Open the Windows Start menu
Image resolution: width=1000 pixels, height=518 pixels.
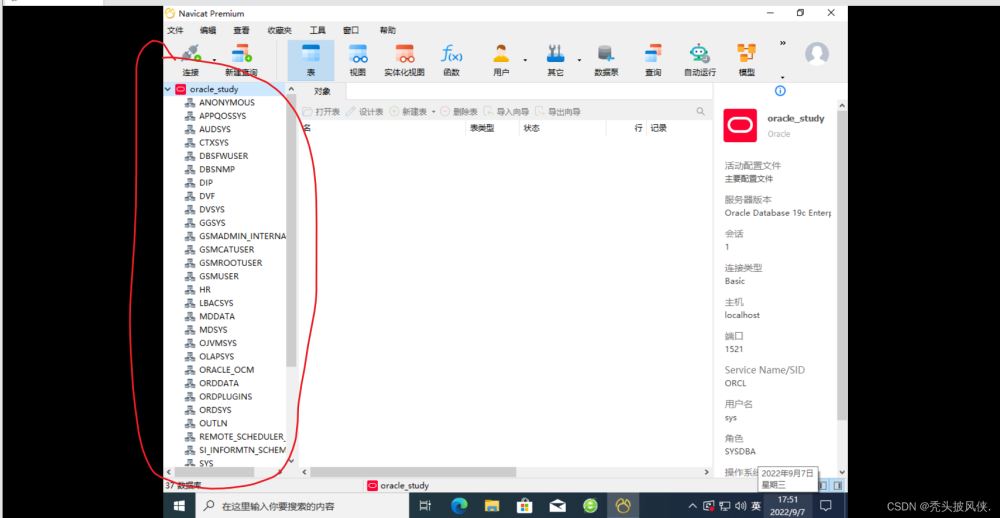click(x=179, y=506)
